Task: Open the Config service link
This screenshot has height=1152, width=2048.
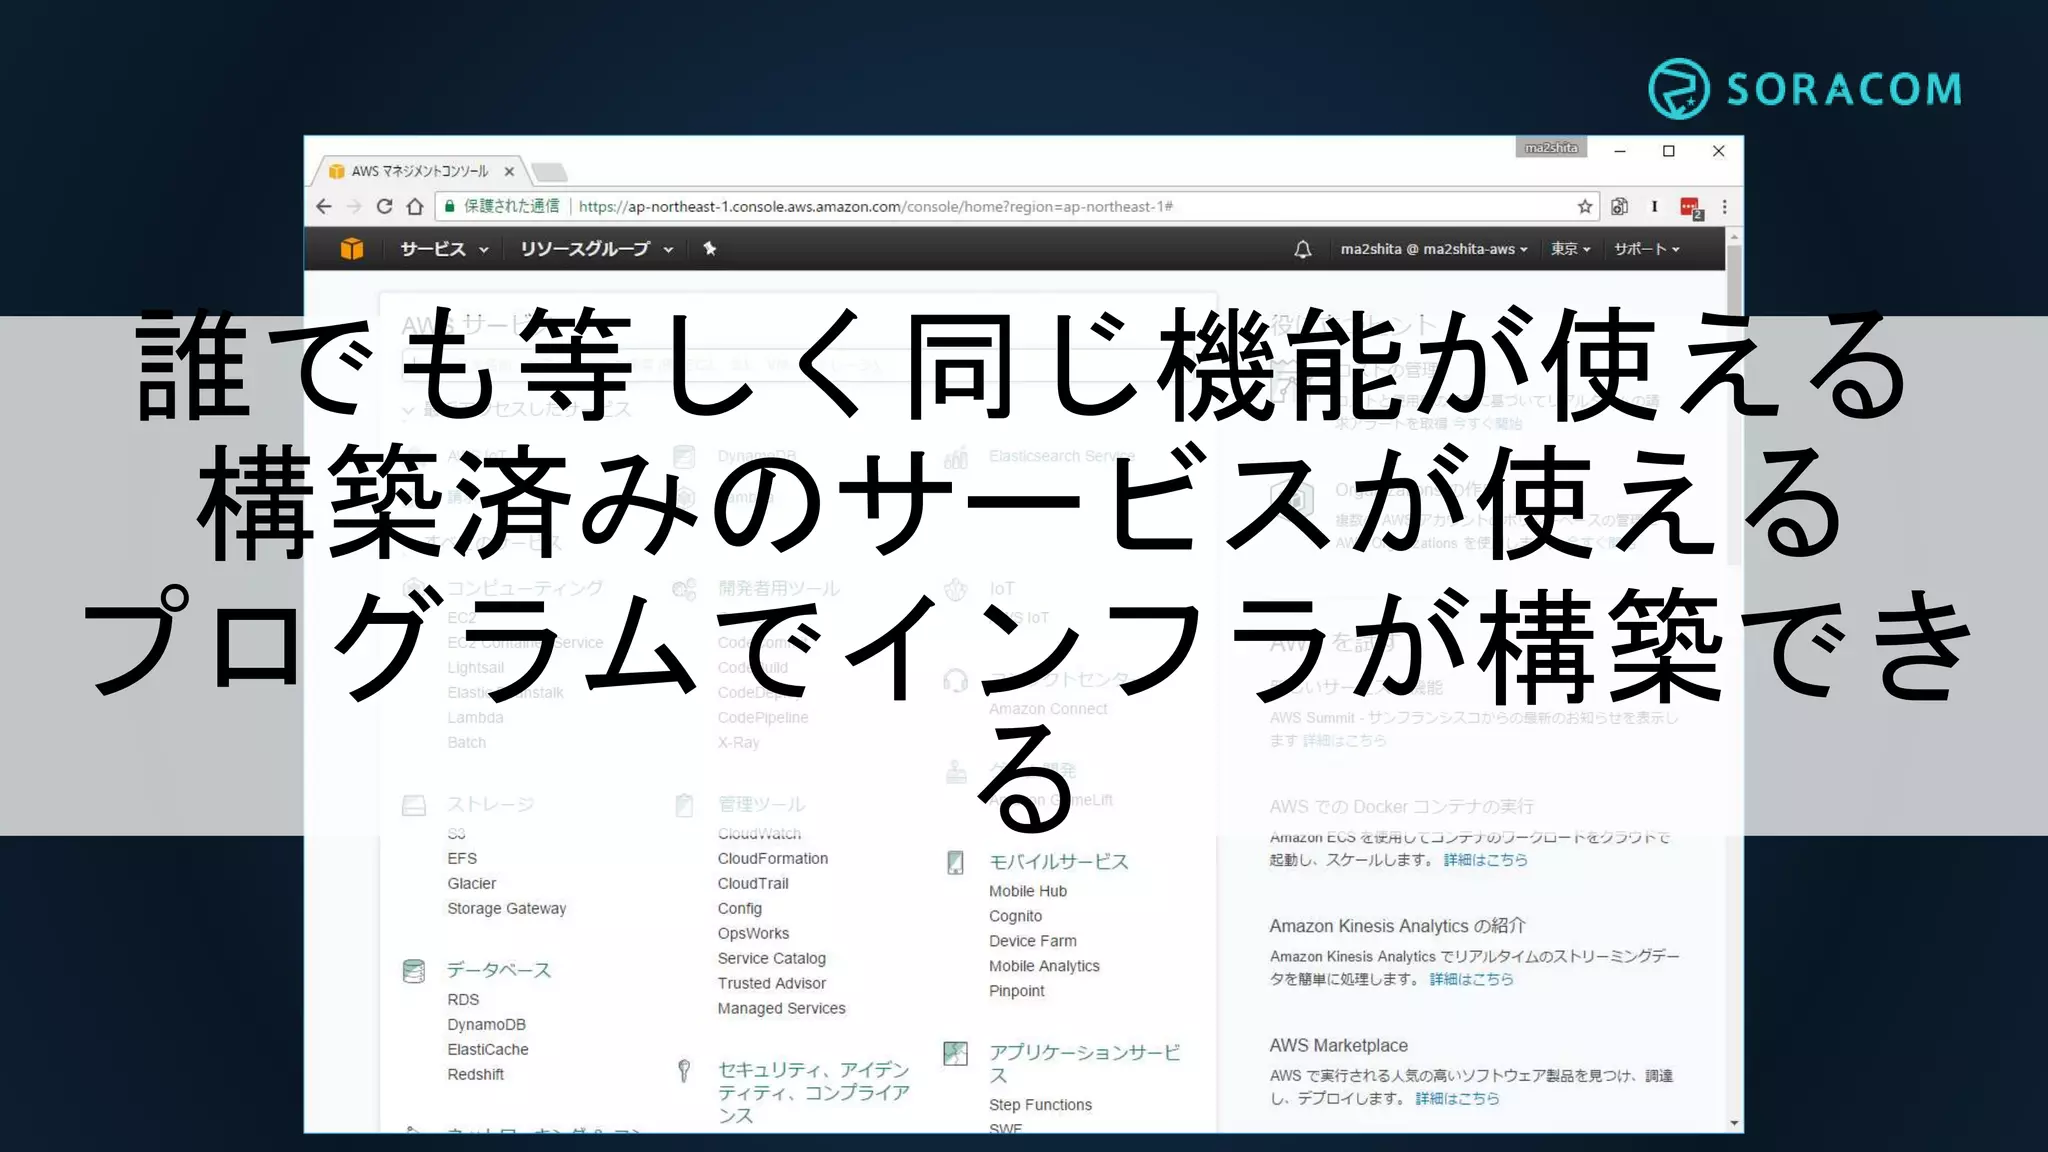Action: 739,909
